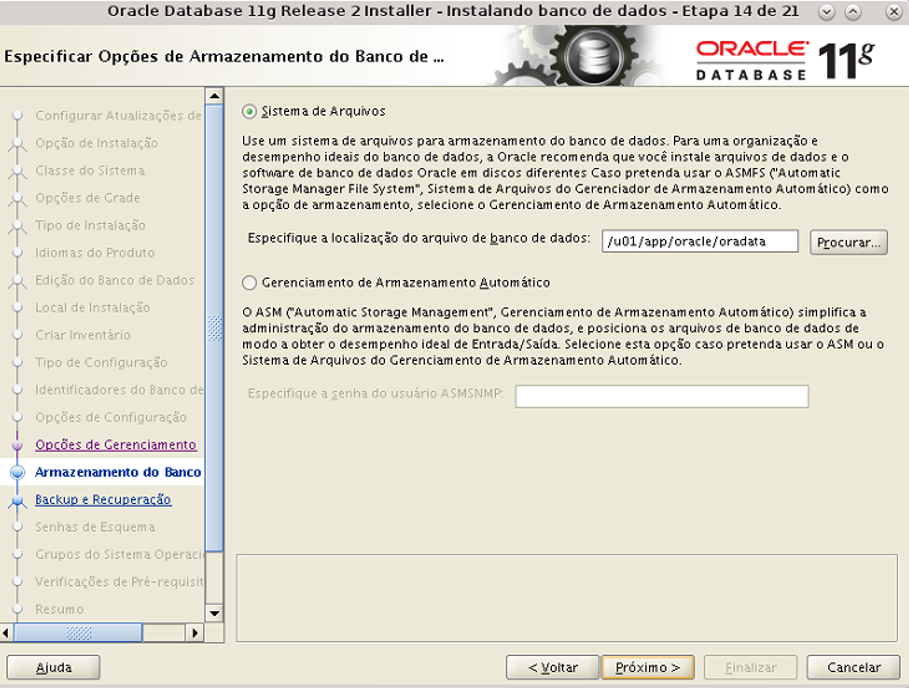Open the Ajuda help button
Screen dimensions: 909x688
53,668
